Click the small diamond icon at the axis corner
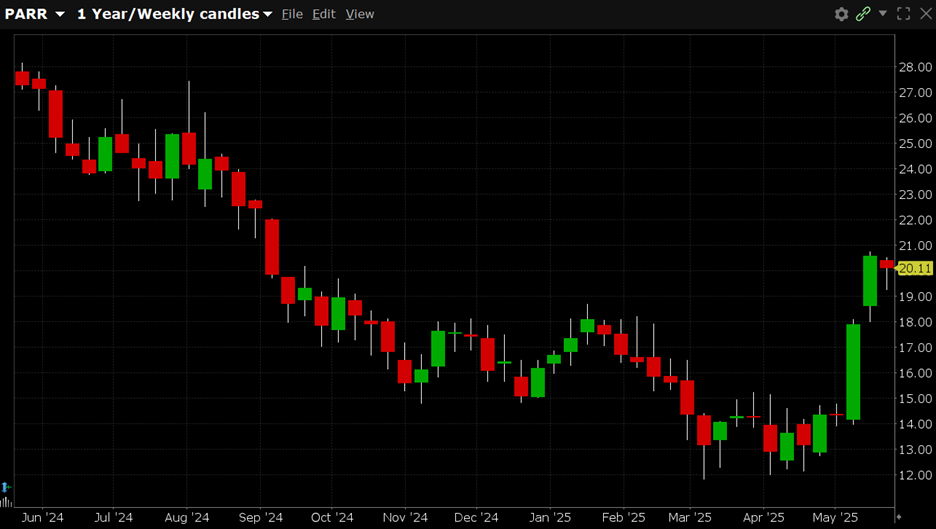936x529 pixels. click(898, 517)
